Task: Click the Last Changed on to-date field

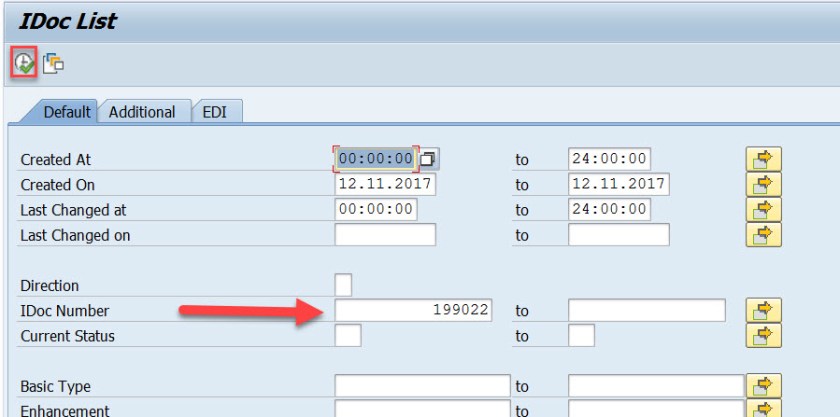Action: (x=619, y=234)
